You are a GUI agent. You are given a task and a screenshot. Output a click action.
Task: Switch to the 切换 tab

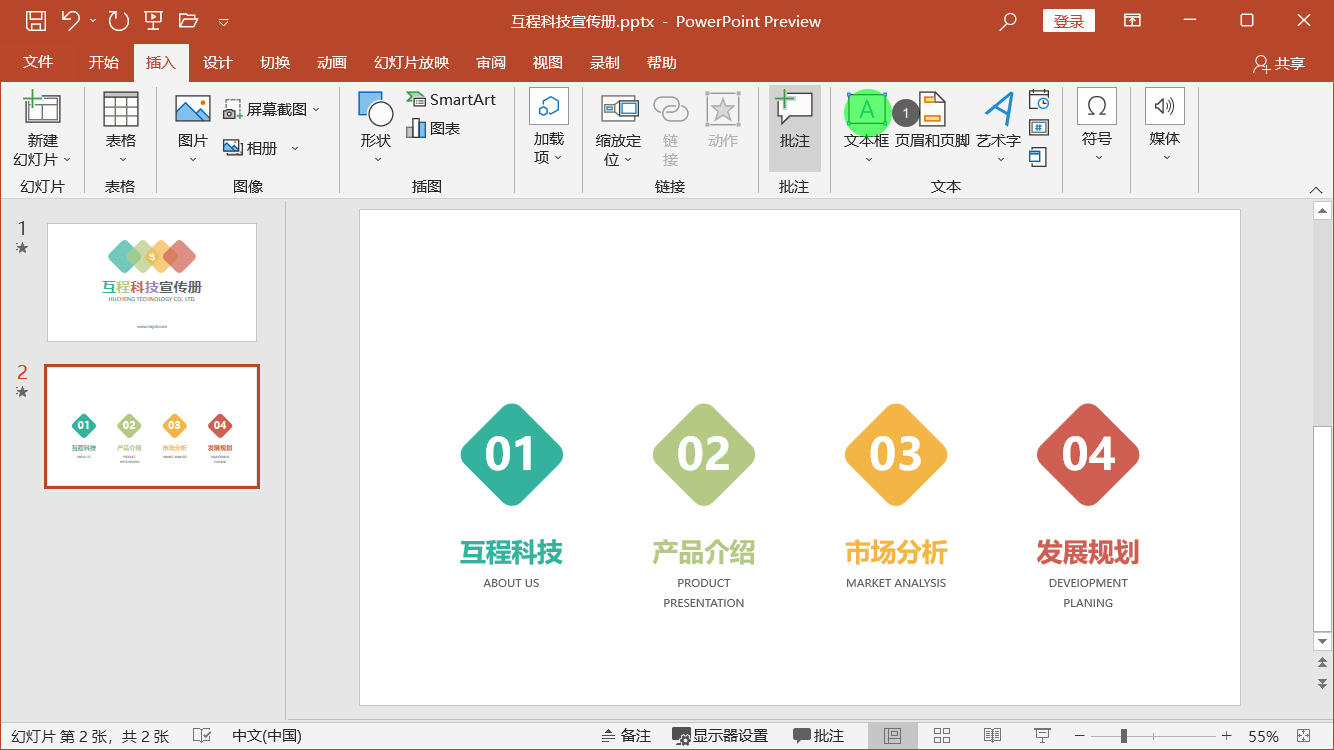click(x=275, y=62)
